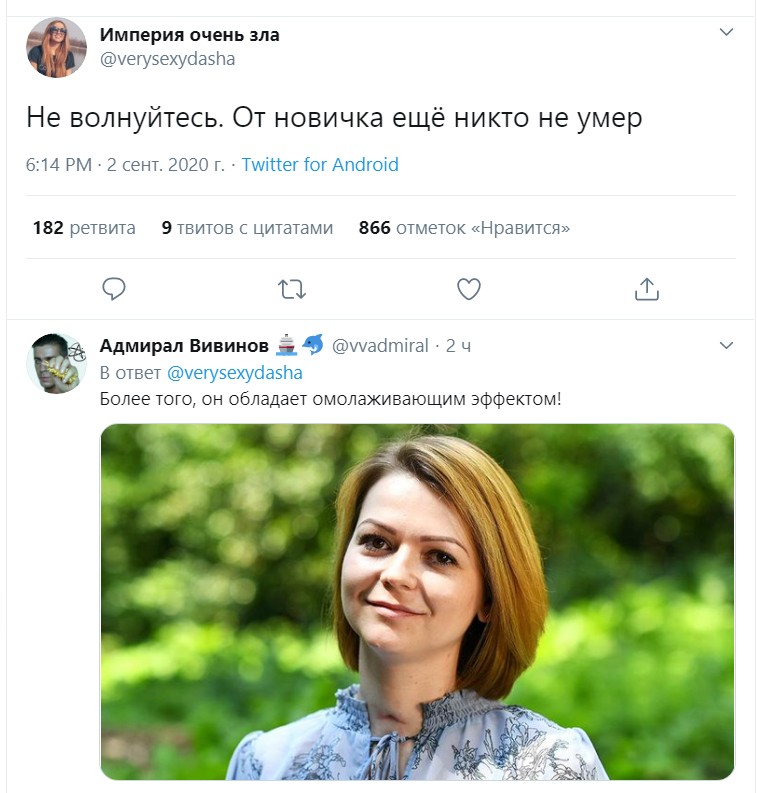Click the reply's 2 ч timestamp
This screenshot has height=793, width=757.
click(x=458, y=346)
